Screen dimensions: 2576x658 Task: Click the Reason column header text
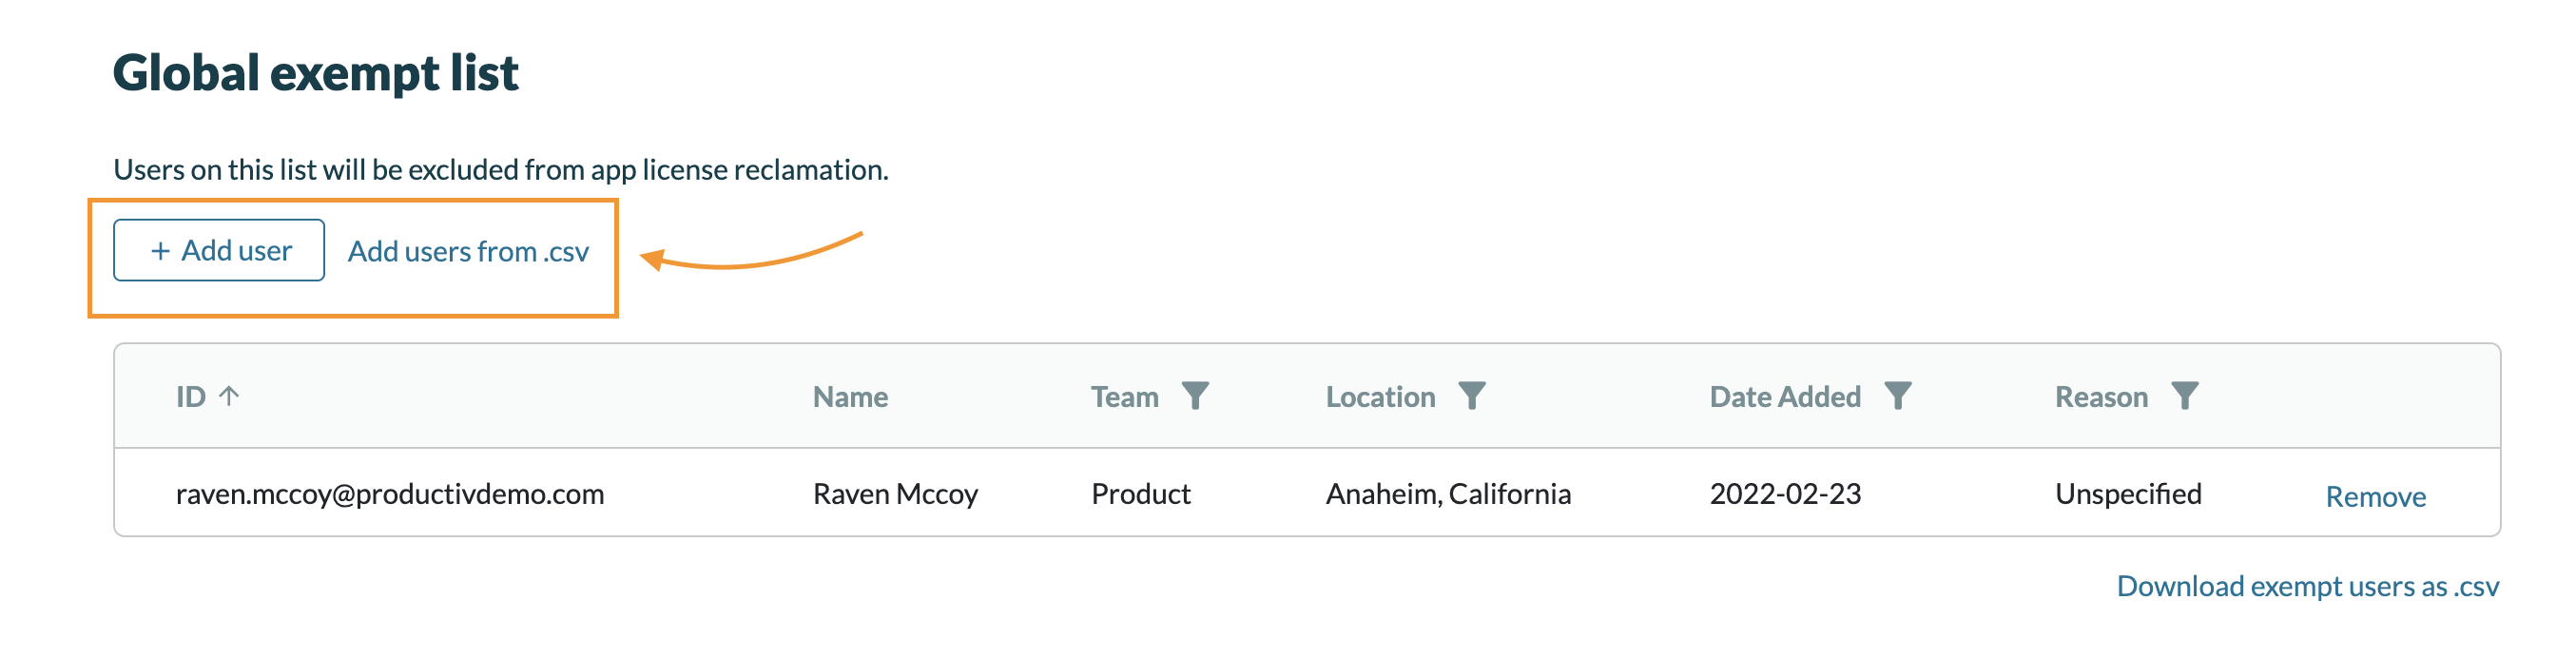2101,397
